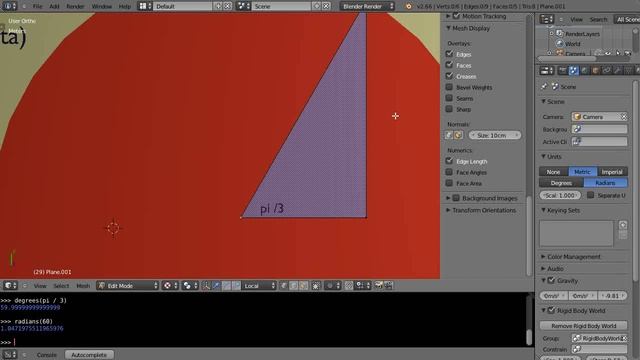Open Scene properties tab icon
The image size is (640, 360).
click(573, 71)
